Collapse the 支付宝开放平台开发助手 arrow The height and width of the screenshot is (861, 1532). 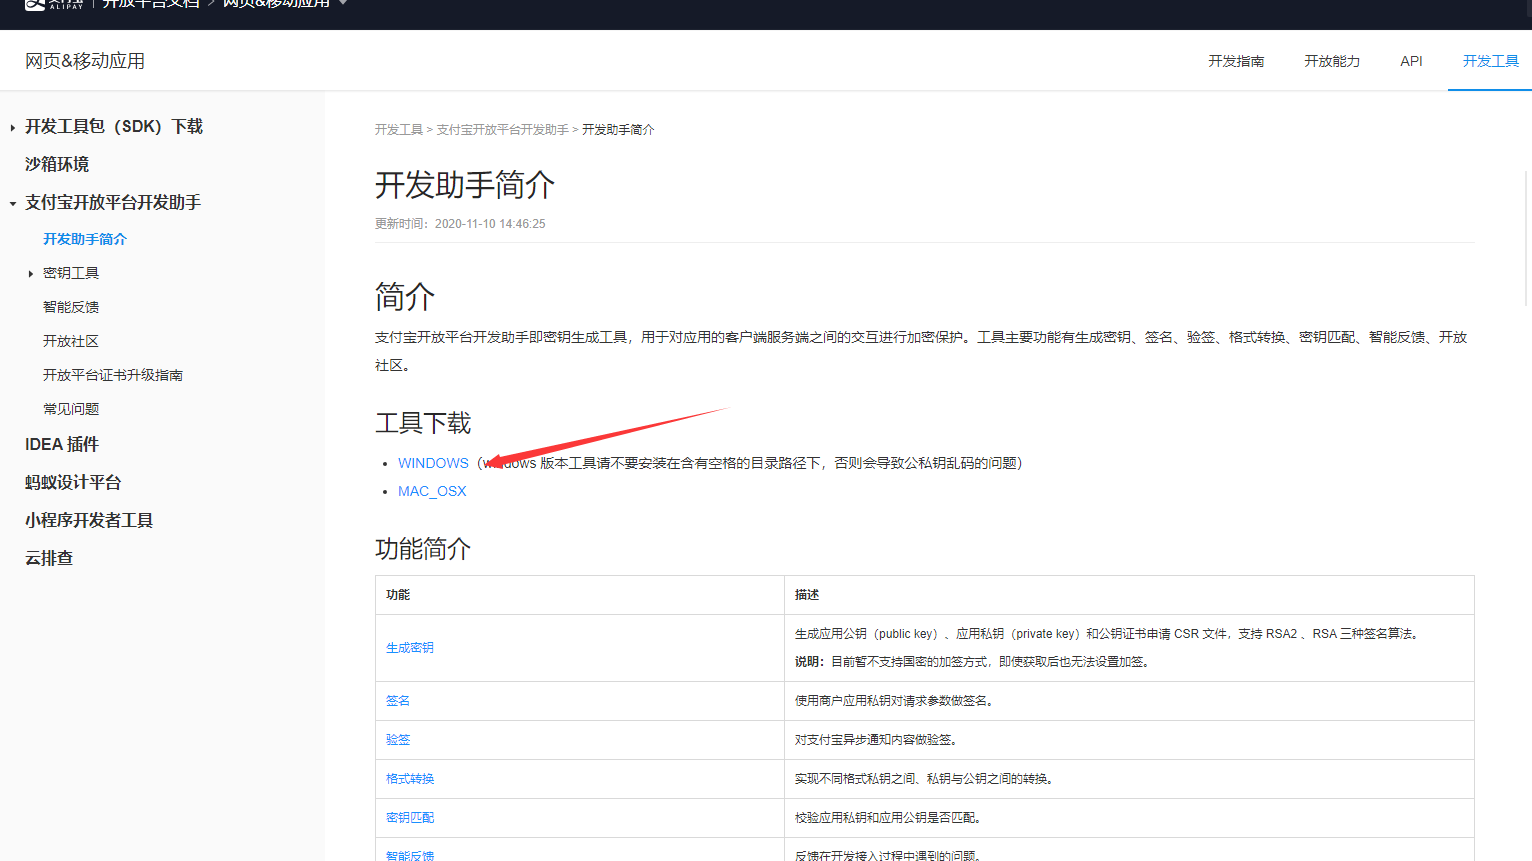pyautogui.click(x=12, y=203)
